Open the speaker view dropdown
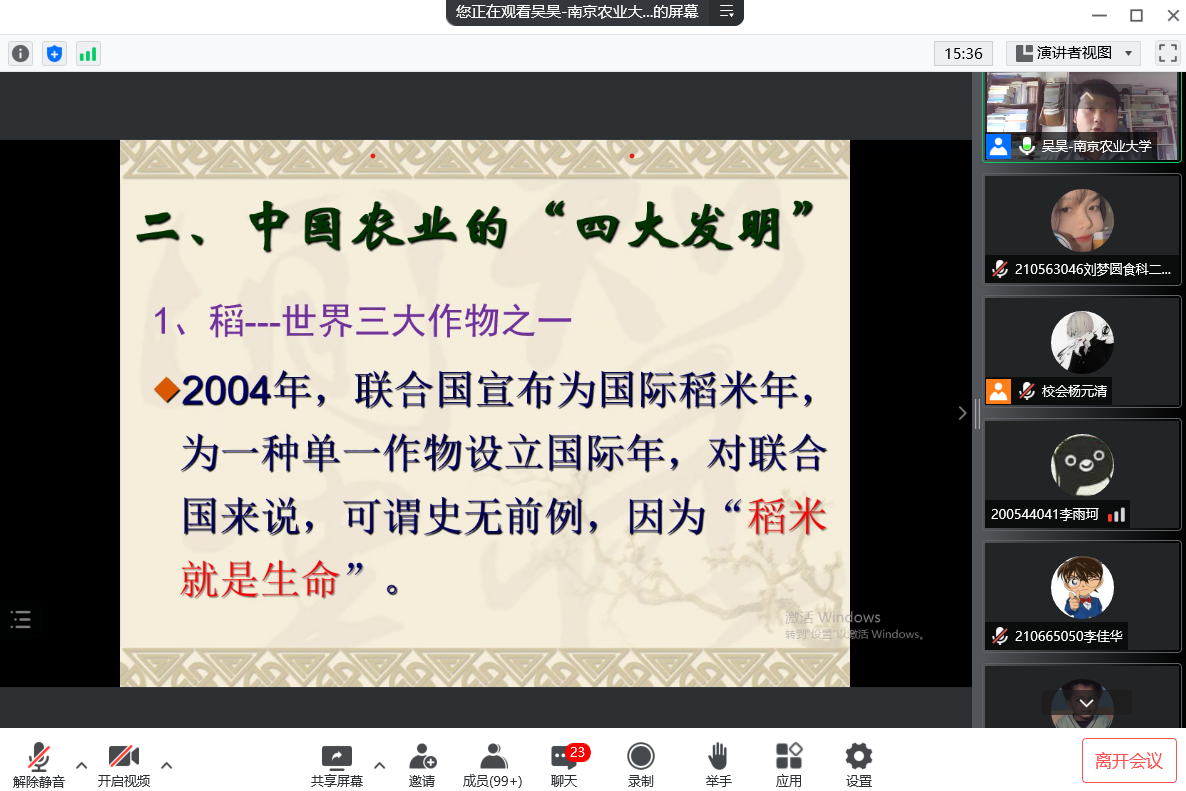1186x791 pixels. (1073, 53)
